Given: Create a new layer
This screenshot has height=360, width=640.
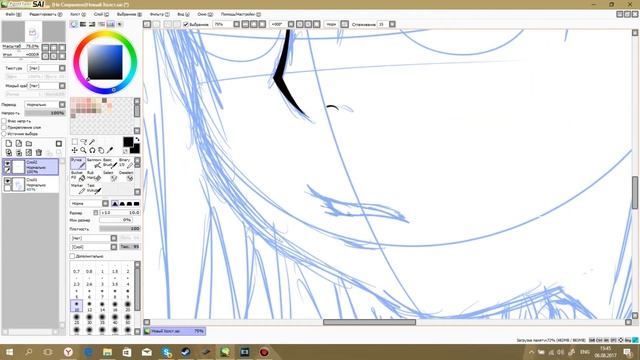Looking at the screenshot, I should click(x=9, y=144).
